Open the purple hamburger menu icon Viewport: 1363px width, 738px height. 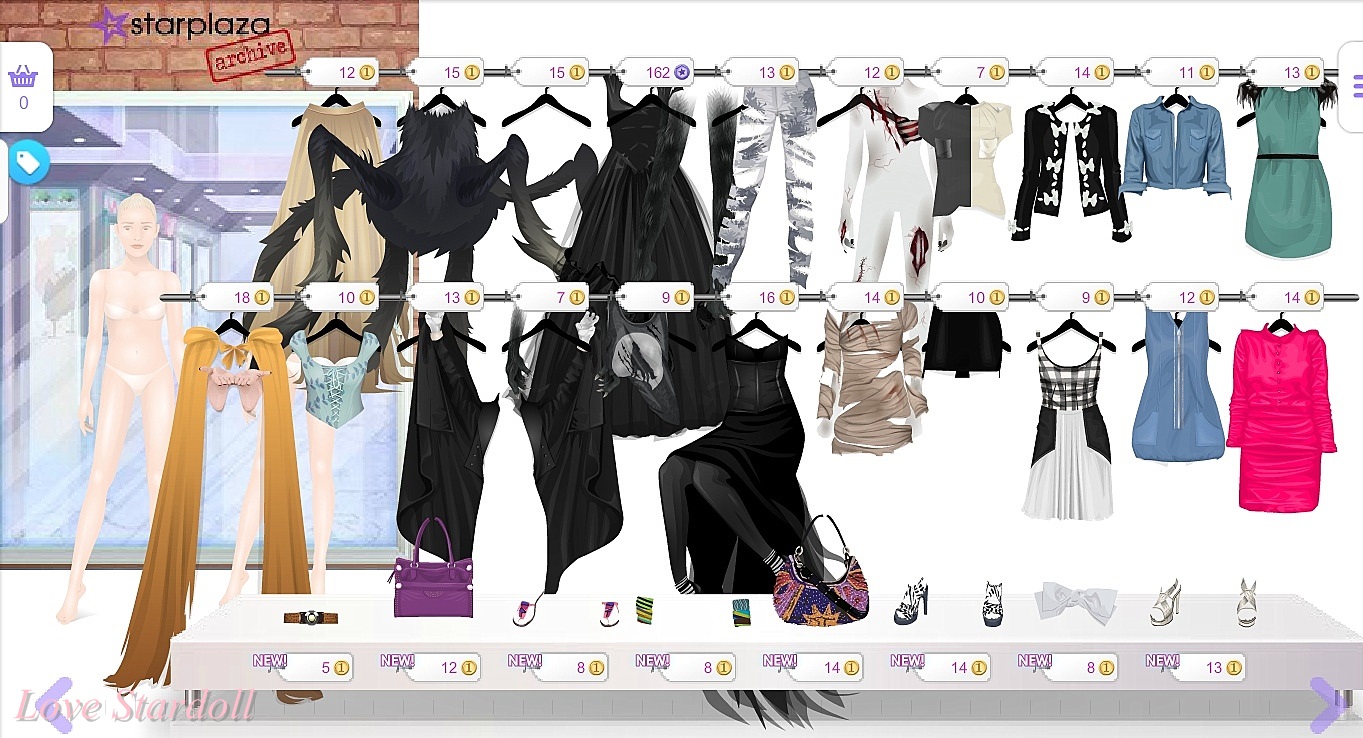pos(1357,88)
